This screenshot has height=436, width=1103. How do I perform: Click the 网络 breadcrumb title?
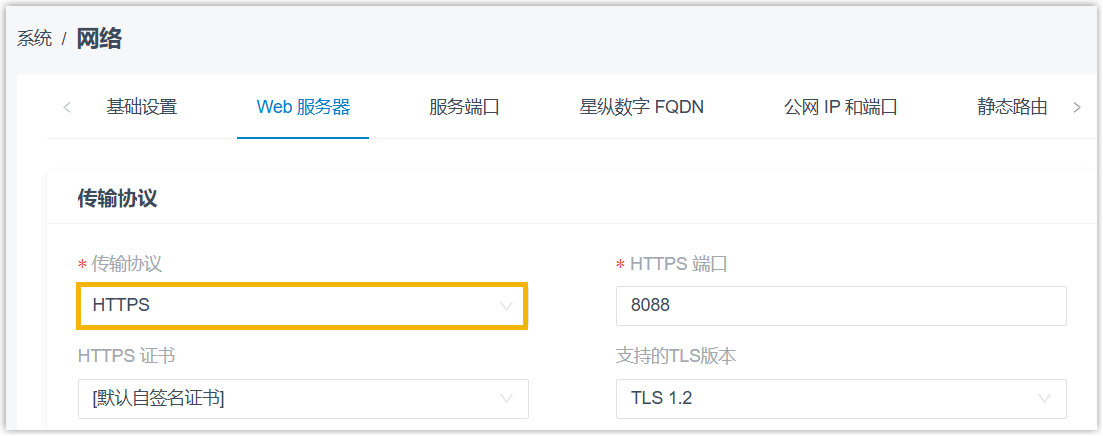pos(99,39)
